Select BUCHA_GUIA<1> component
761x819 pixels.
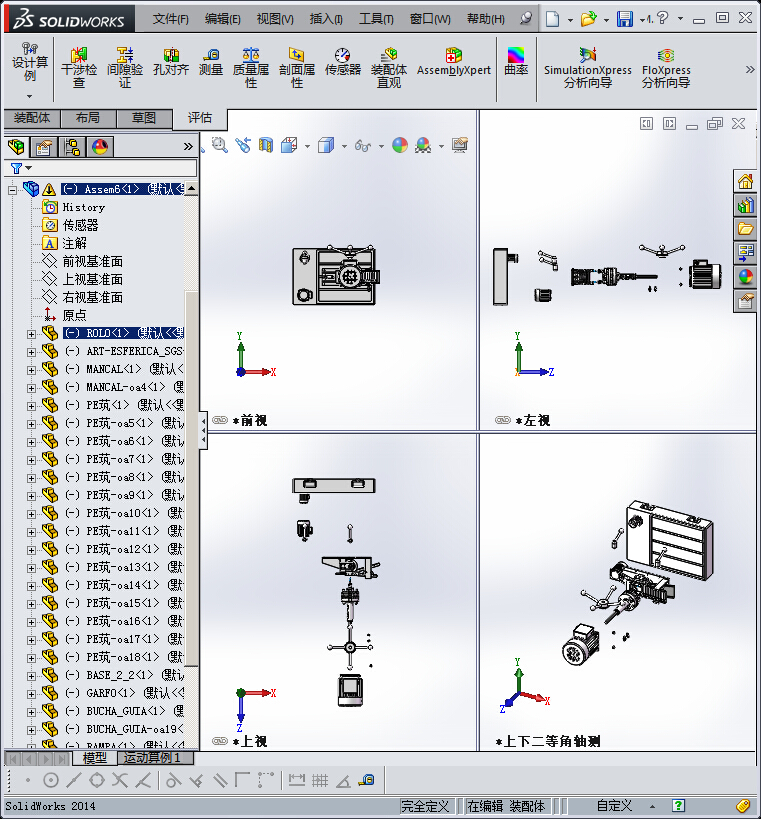[123, 711]
